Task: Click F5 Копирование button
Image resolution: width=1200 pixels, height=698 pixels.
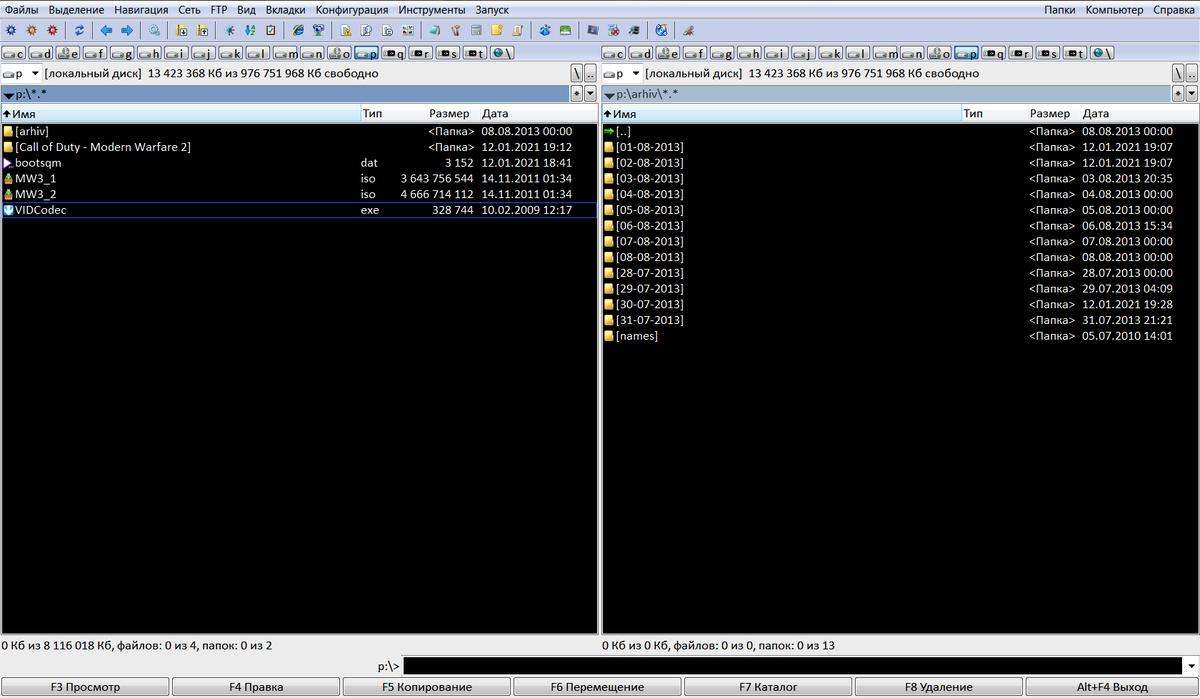Action: [426, 687]
